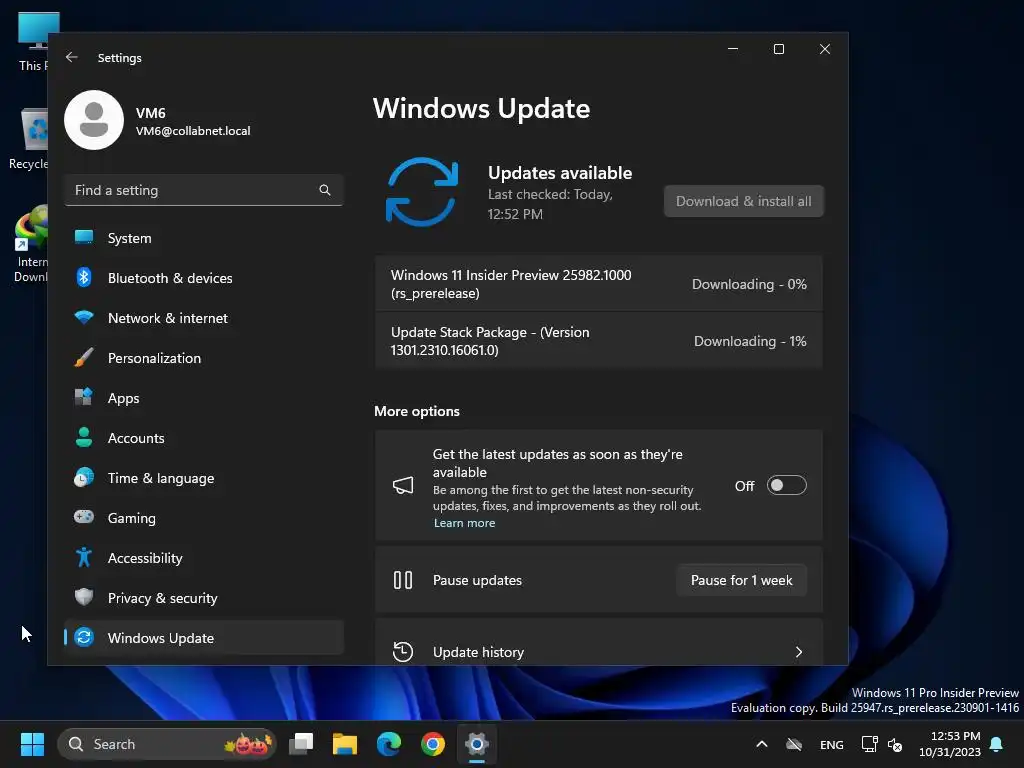Click the Pause updates label
Screen dimensions: 1024x768
pos(477,580)
